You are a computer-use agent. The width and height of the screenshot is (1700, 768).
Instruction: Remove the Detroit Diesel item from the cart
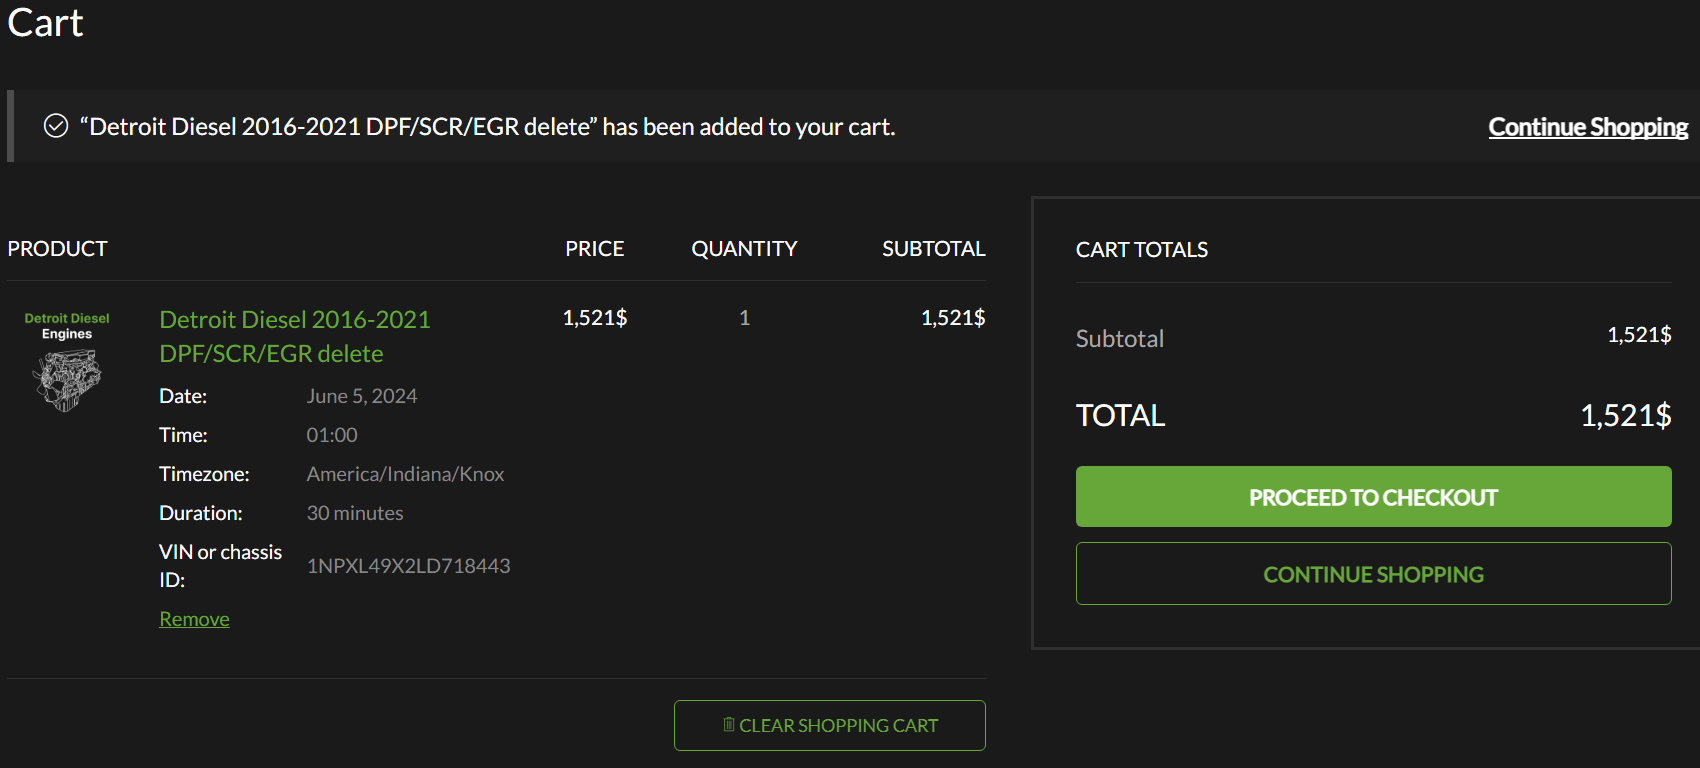click(194, 619)
